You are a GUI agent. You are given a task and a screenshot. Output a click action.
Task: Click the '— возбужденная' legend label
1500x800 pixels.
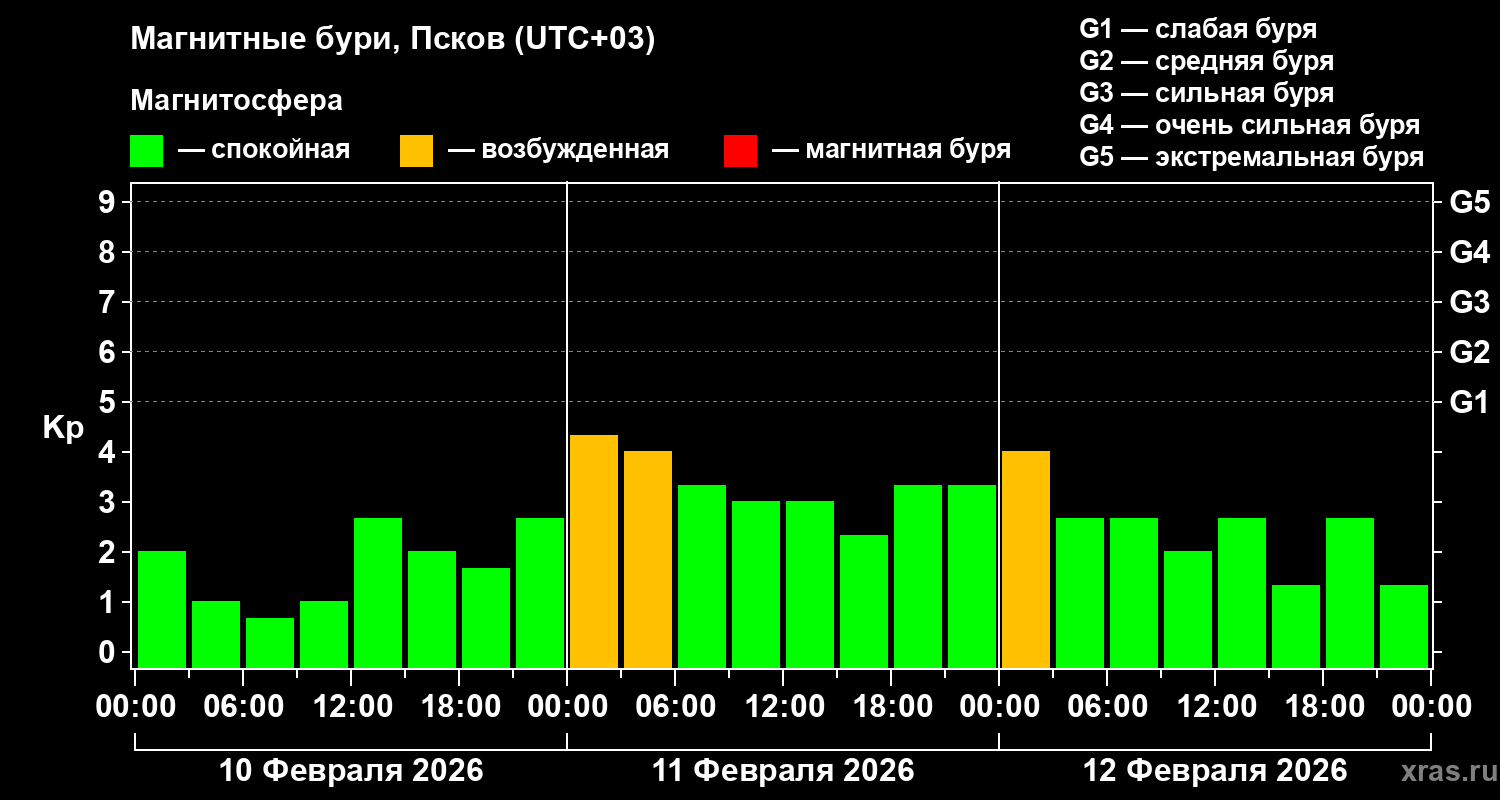559,150
